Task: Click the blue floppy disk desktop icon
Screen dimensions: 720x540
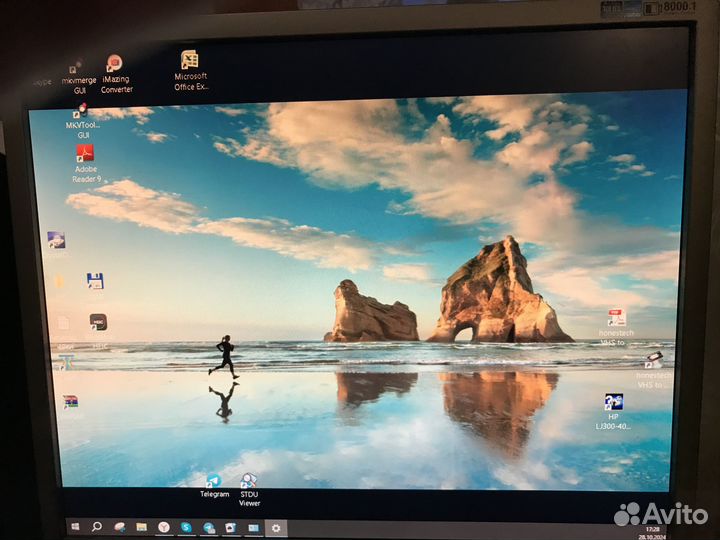Action: pos(95,281)
